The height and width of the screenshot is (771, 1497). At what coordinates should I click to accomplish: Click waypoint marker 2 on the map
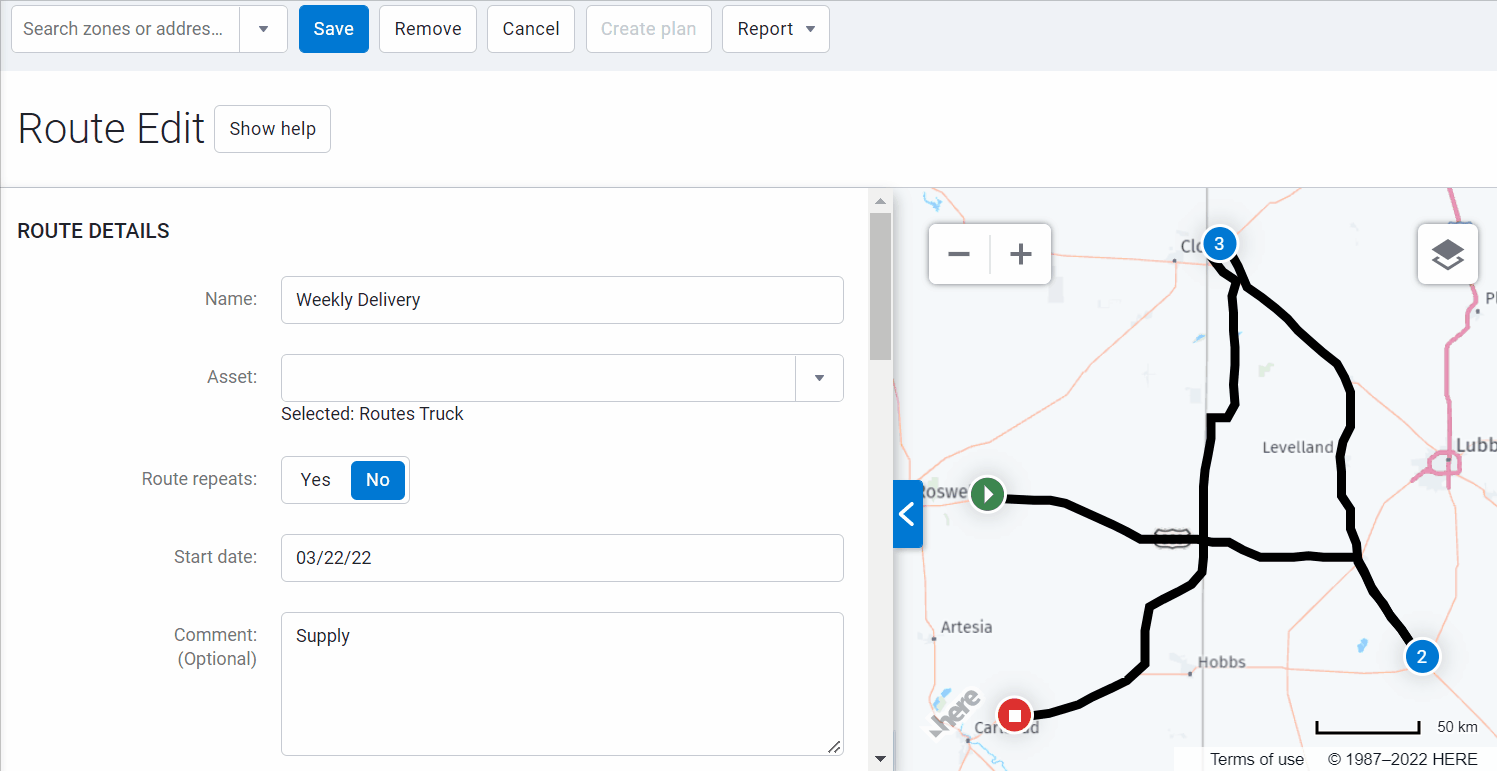[x=1422, y=656]
